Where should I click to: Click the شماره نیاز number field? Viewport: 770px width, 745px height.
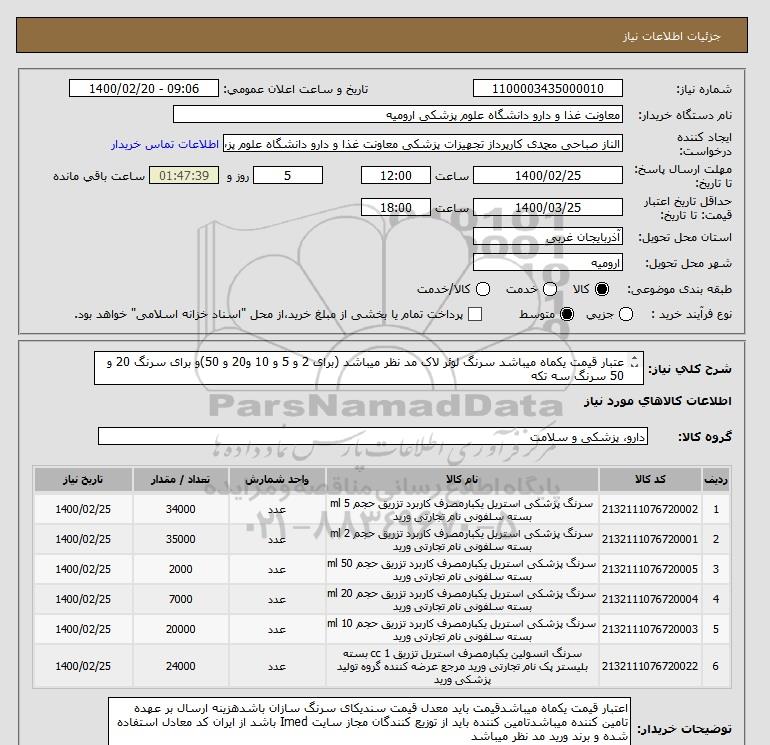(546, 89)
